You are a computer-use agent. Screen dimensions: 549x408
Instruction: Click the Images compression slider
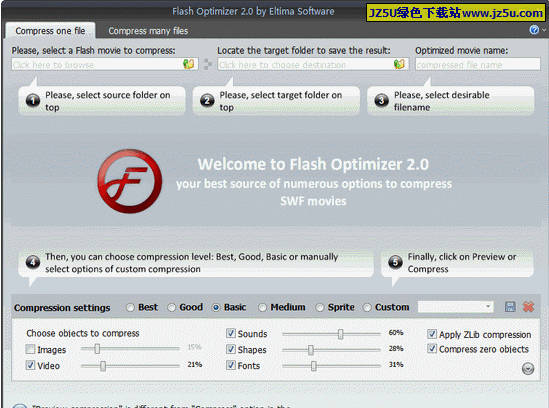click(x=130, y=349)
